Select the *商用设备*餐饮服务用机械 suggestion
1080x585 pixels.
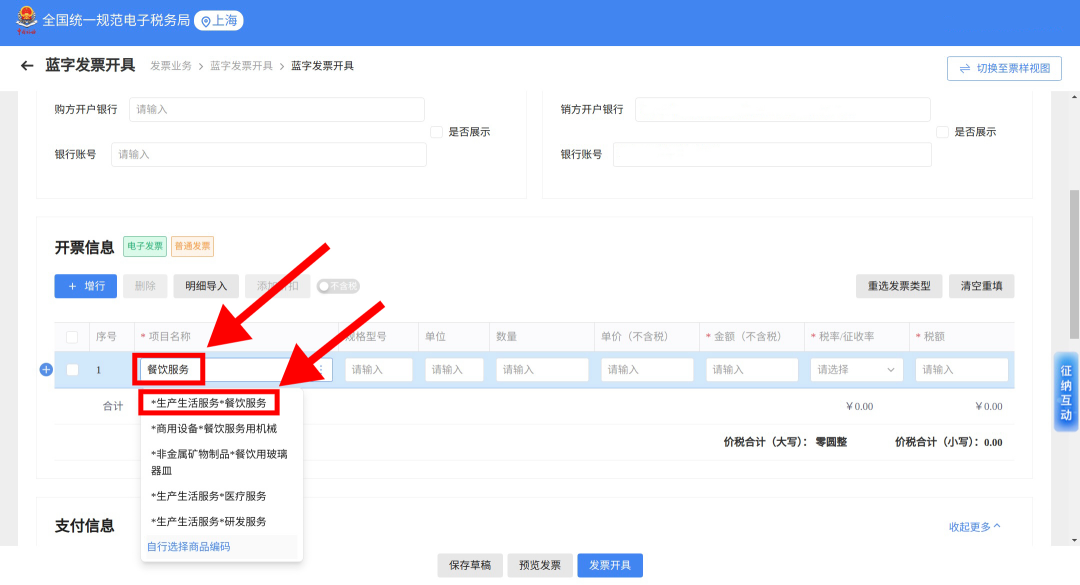(214, 429)
